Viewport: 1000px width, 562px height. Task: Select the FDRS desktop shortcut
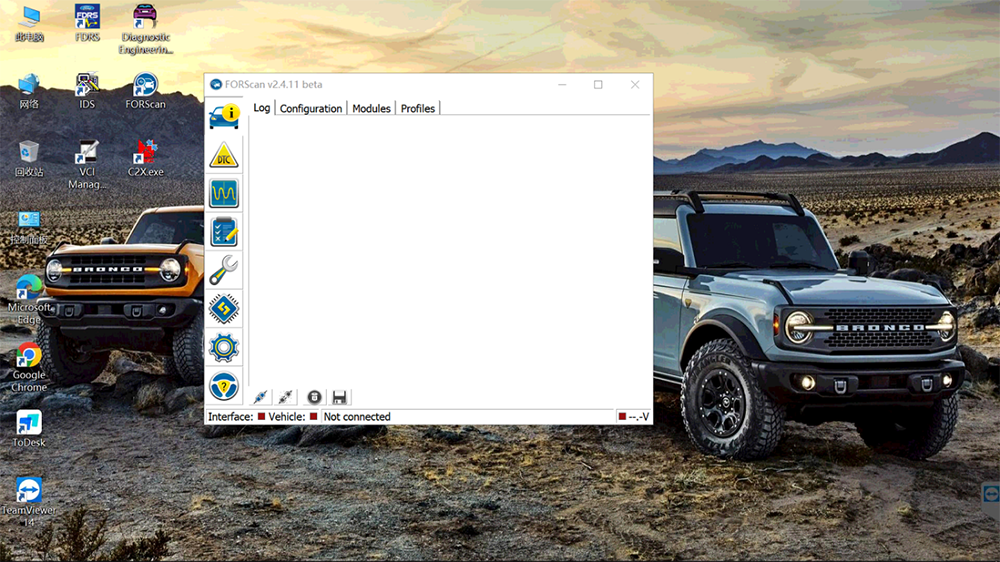click(87, 24)
